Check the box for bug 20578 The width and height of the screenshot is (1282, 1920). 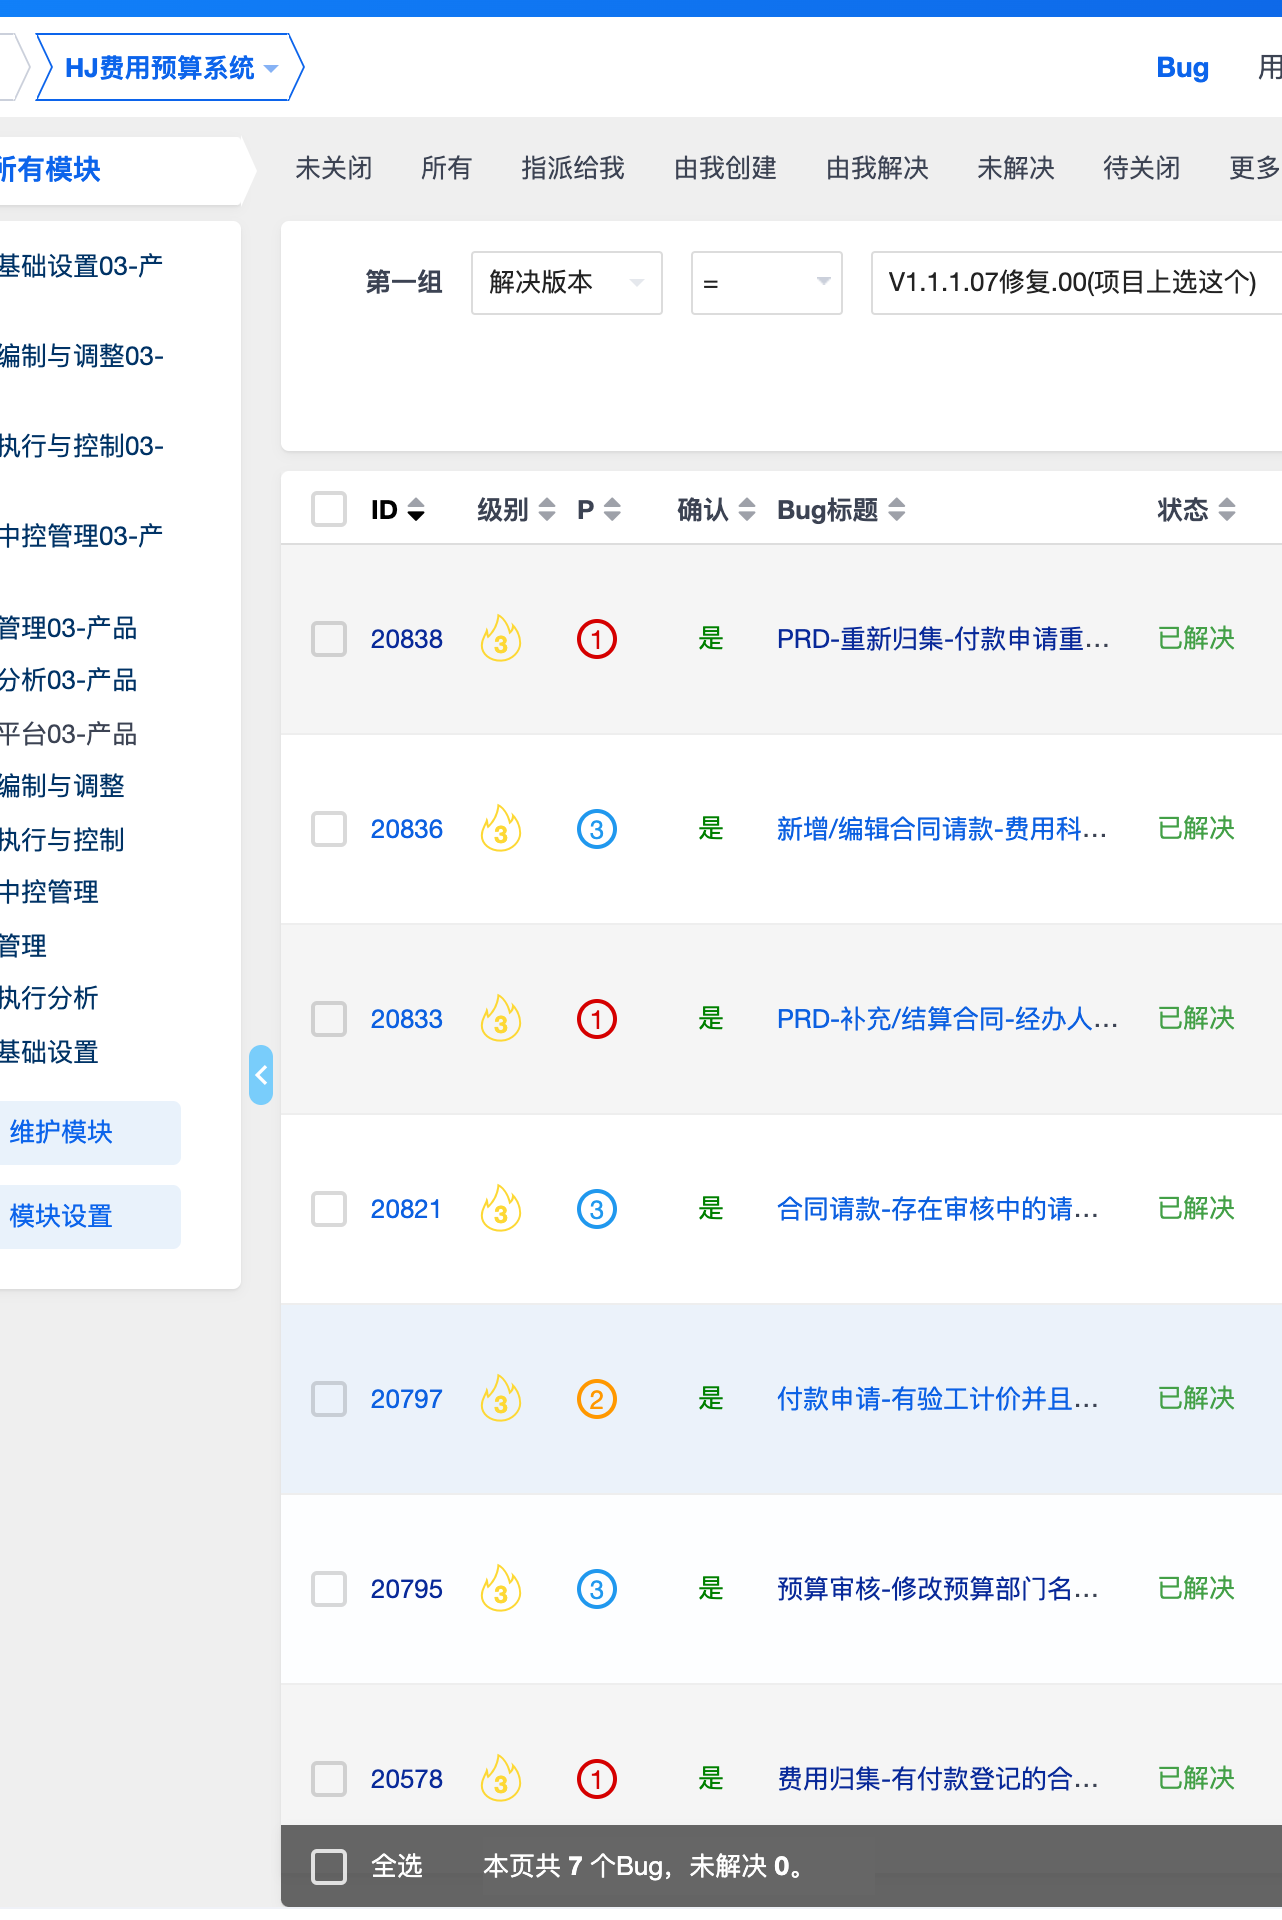click(329, 1779)
